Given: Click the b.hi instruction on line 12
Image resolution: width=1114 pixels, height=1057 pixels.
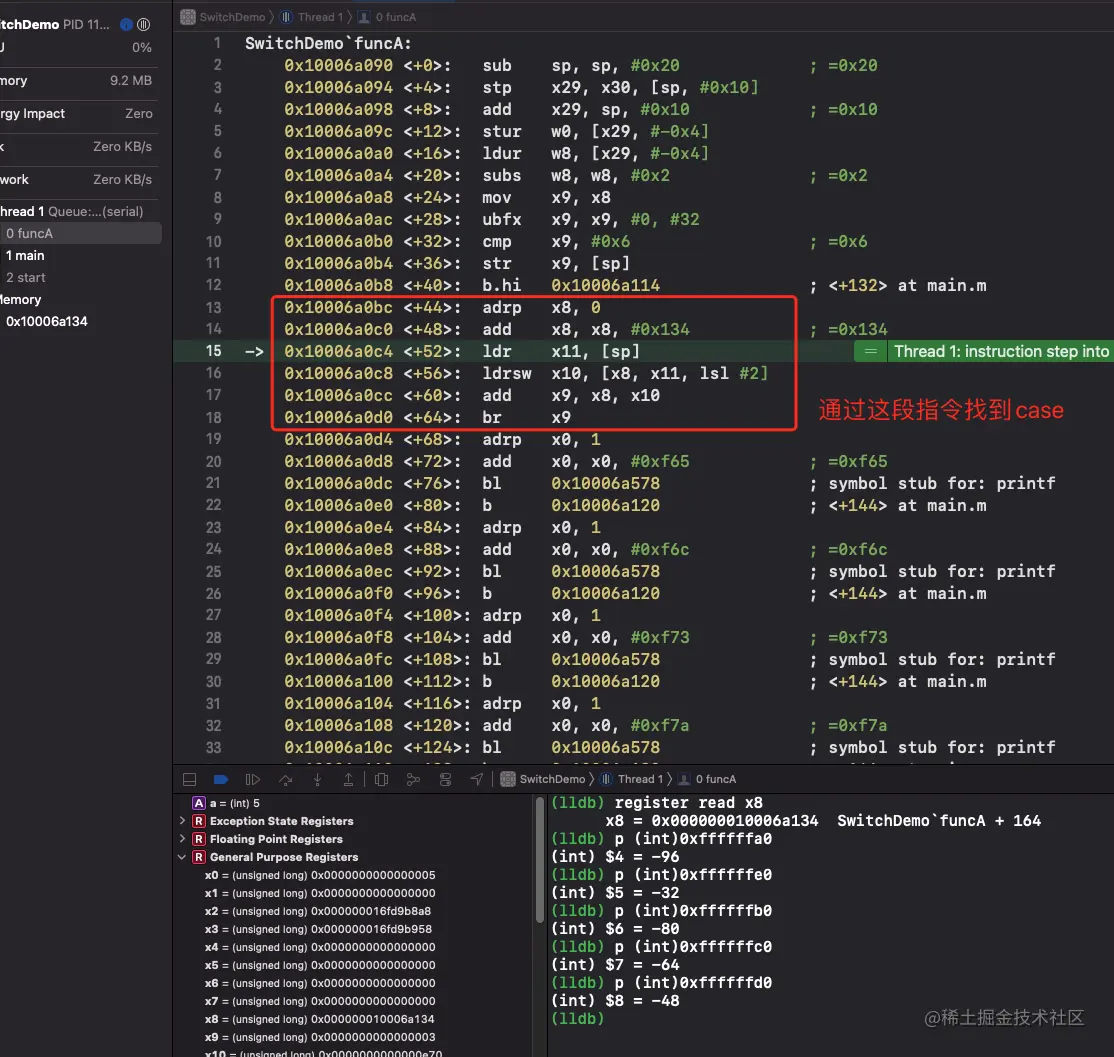Looking at the screenshot, I should pyautogui.click(x=501, y=285).
